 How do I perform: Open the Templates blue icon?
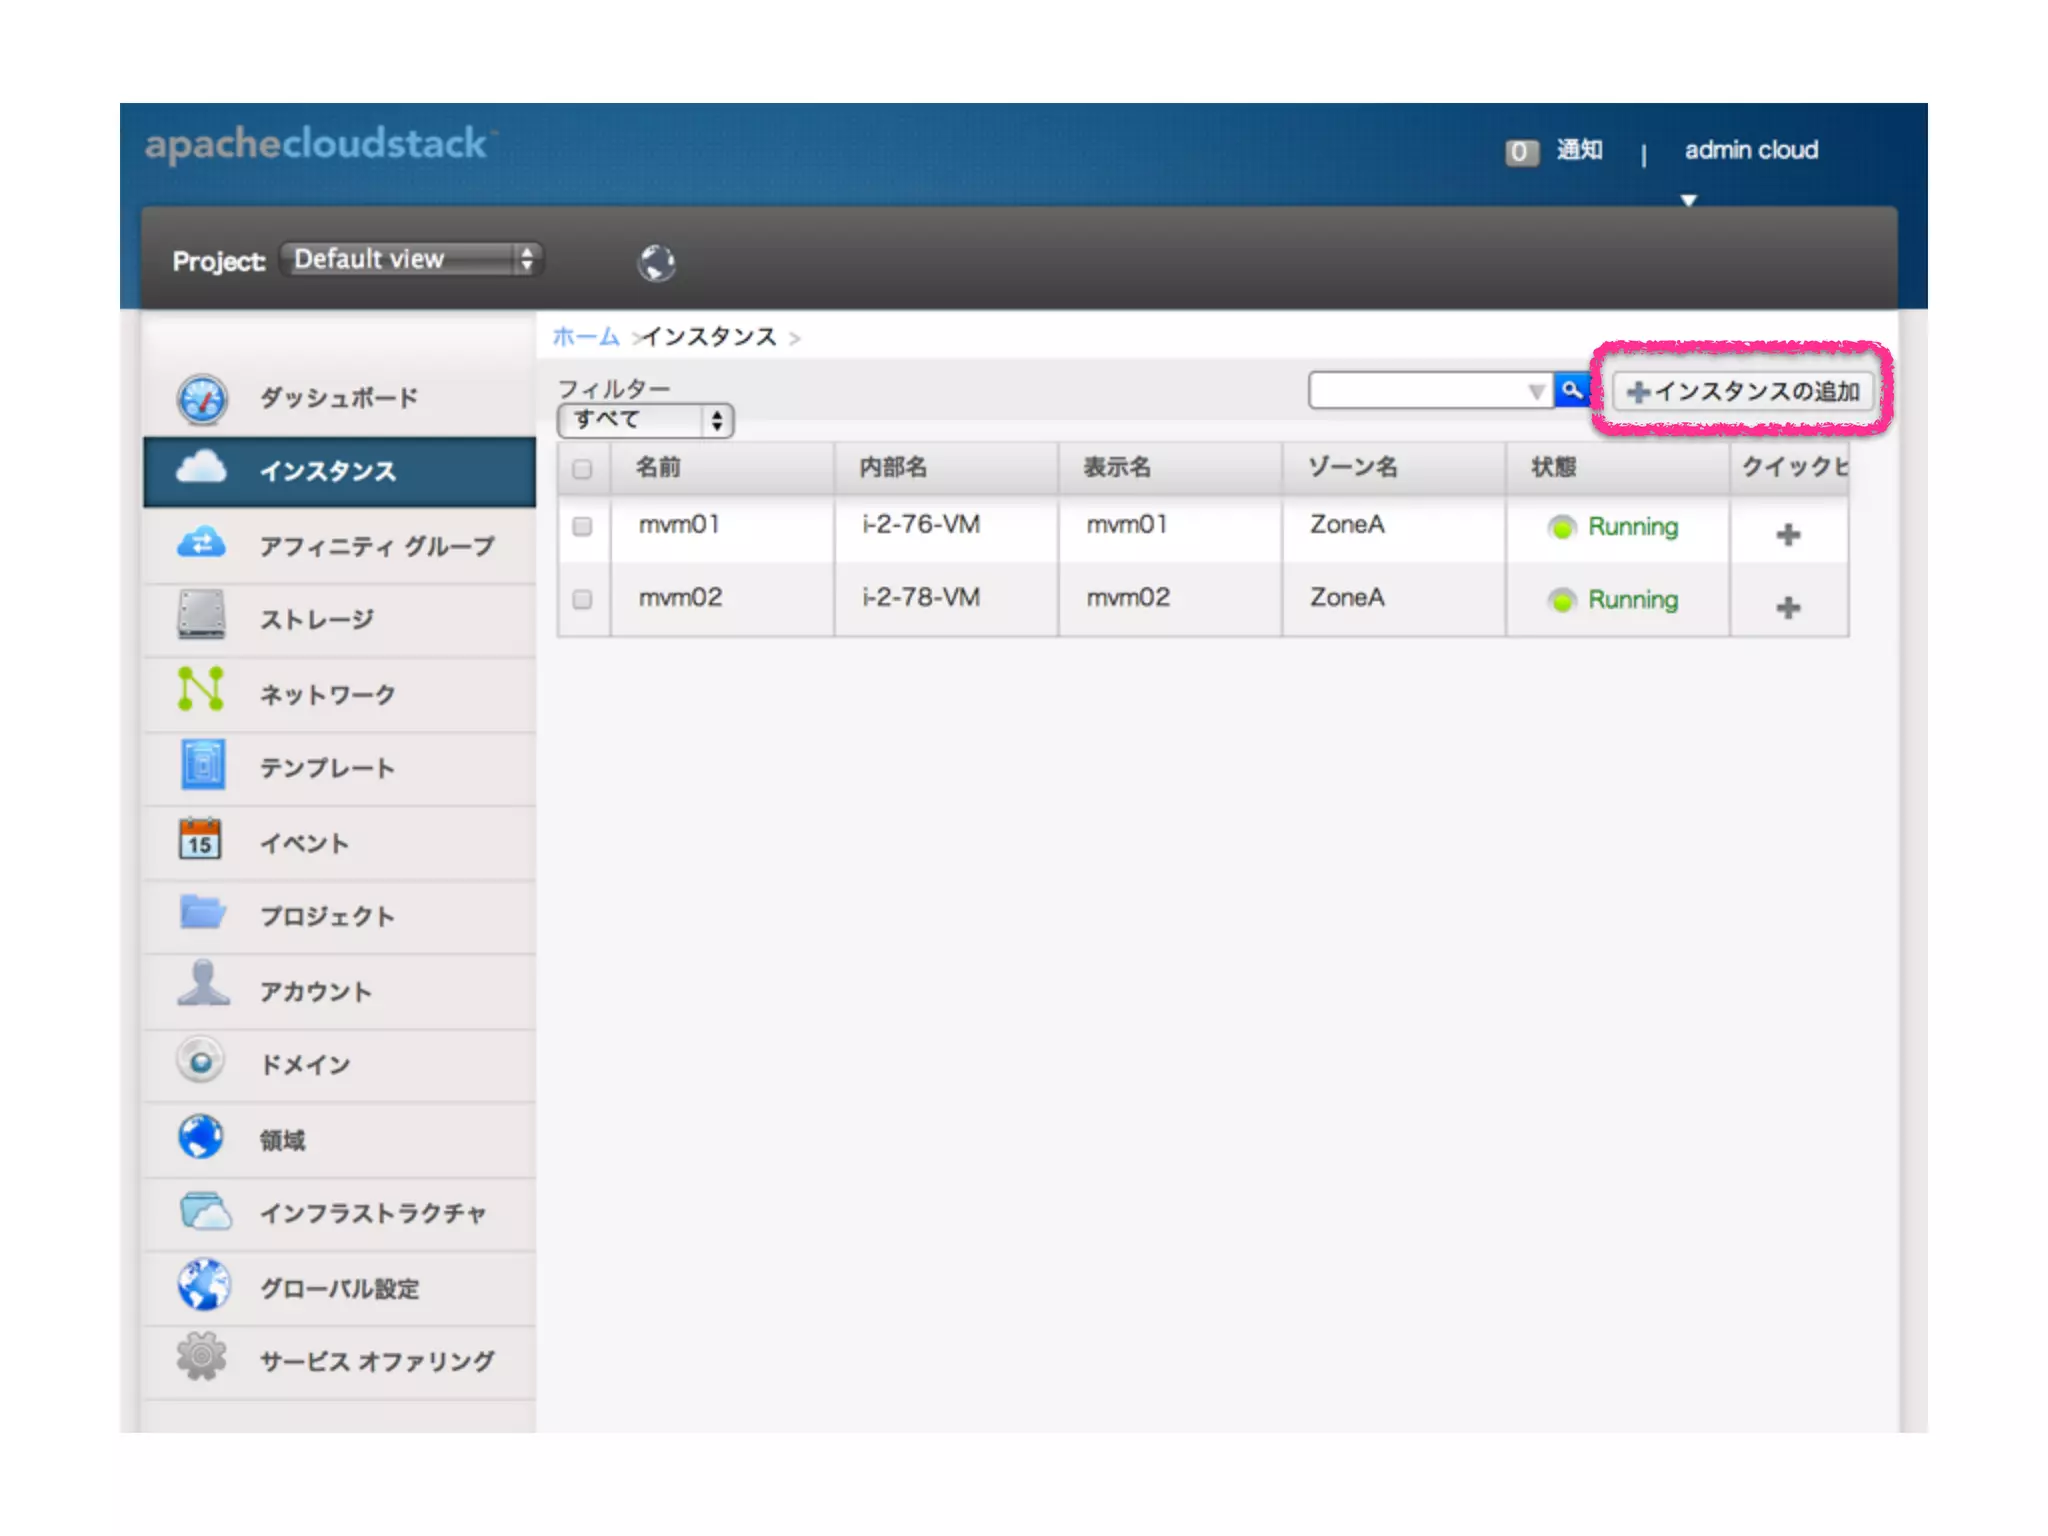pos(202,765)
